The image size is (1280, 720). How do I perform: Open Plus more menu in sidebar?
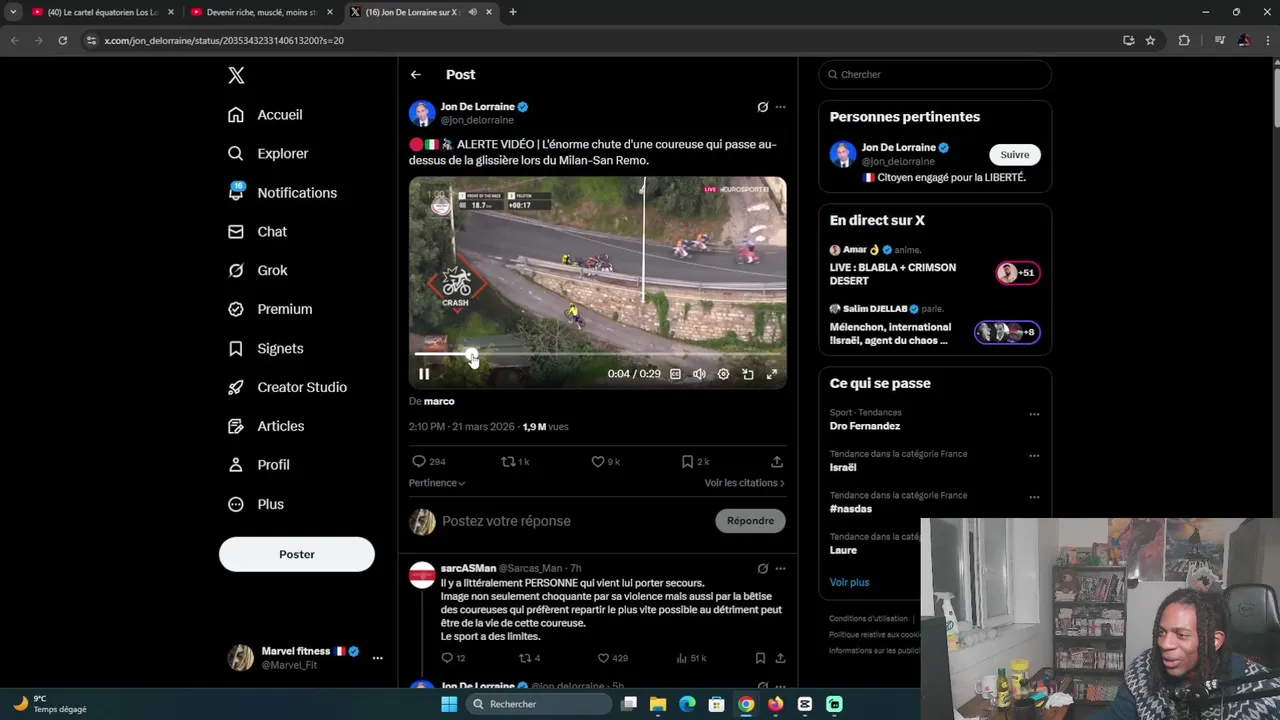pos(257,505)
